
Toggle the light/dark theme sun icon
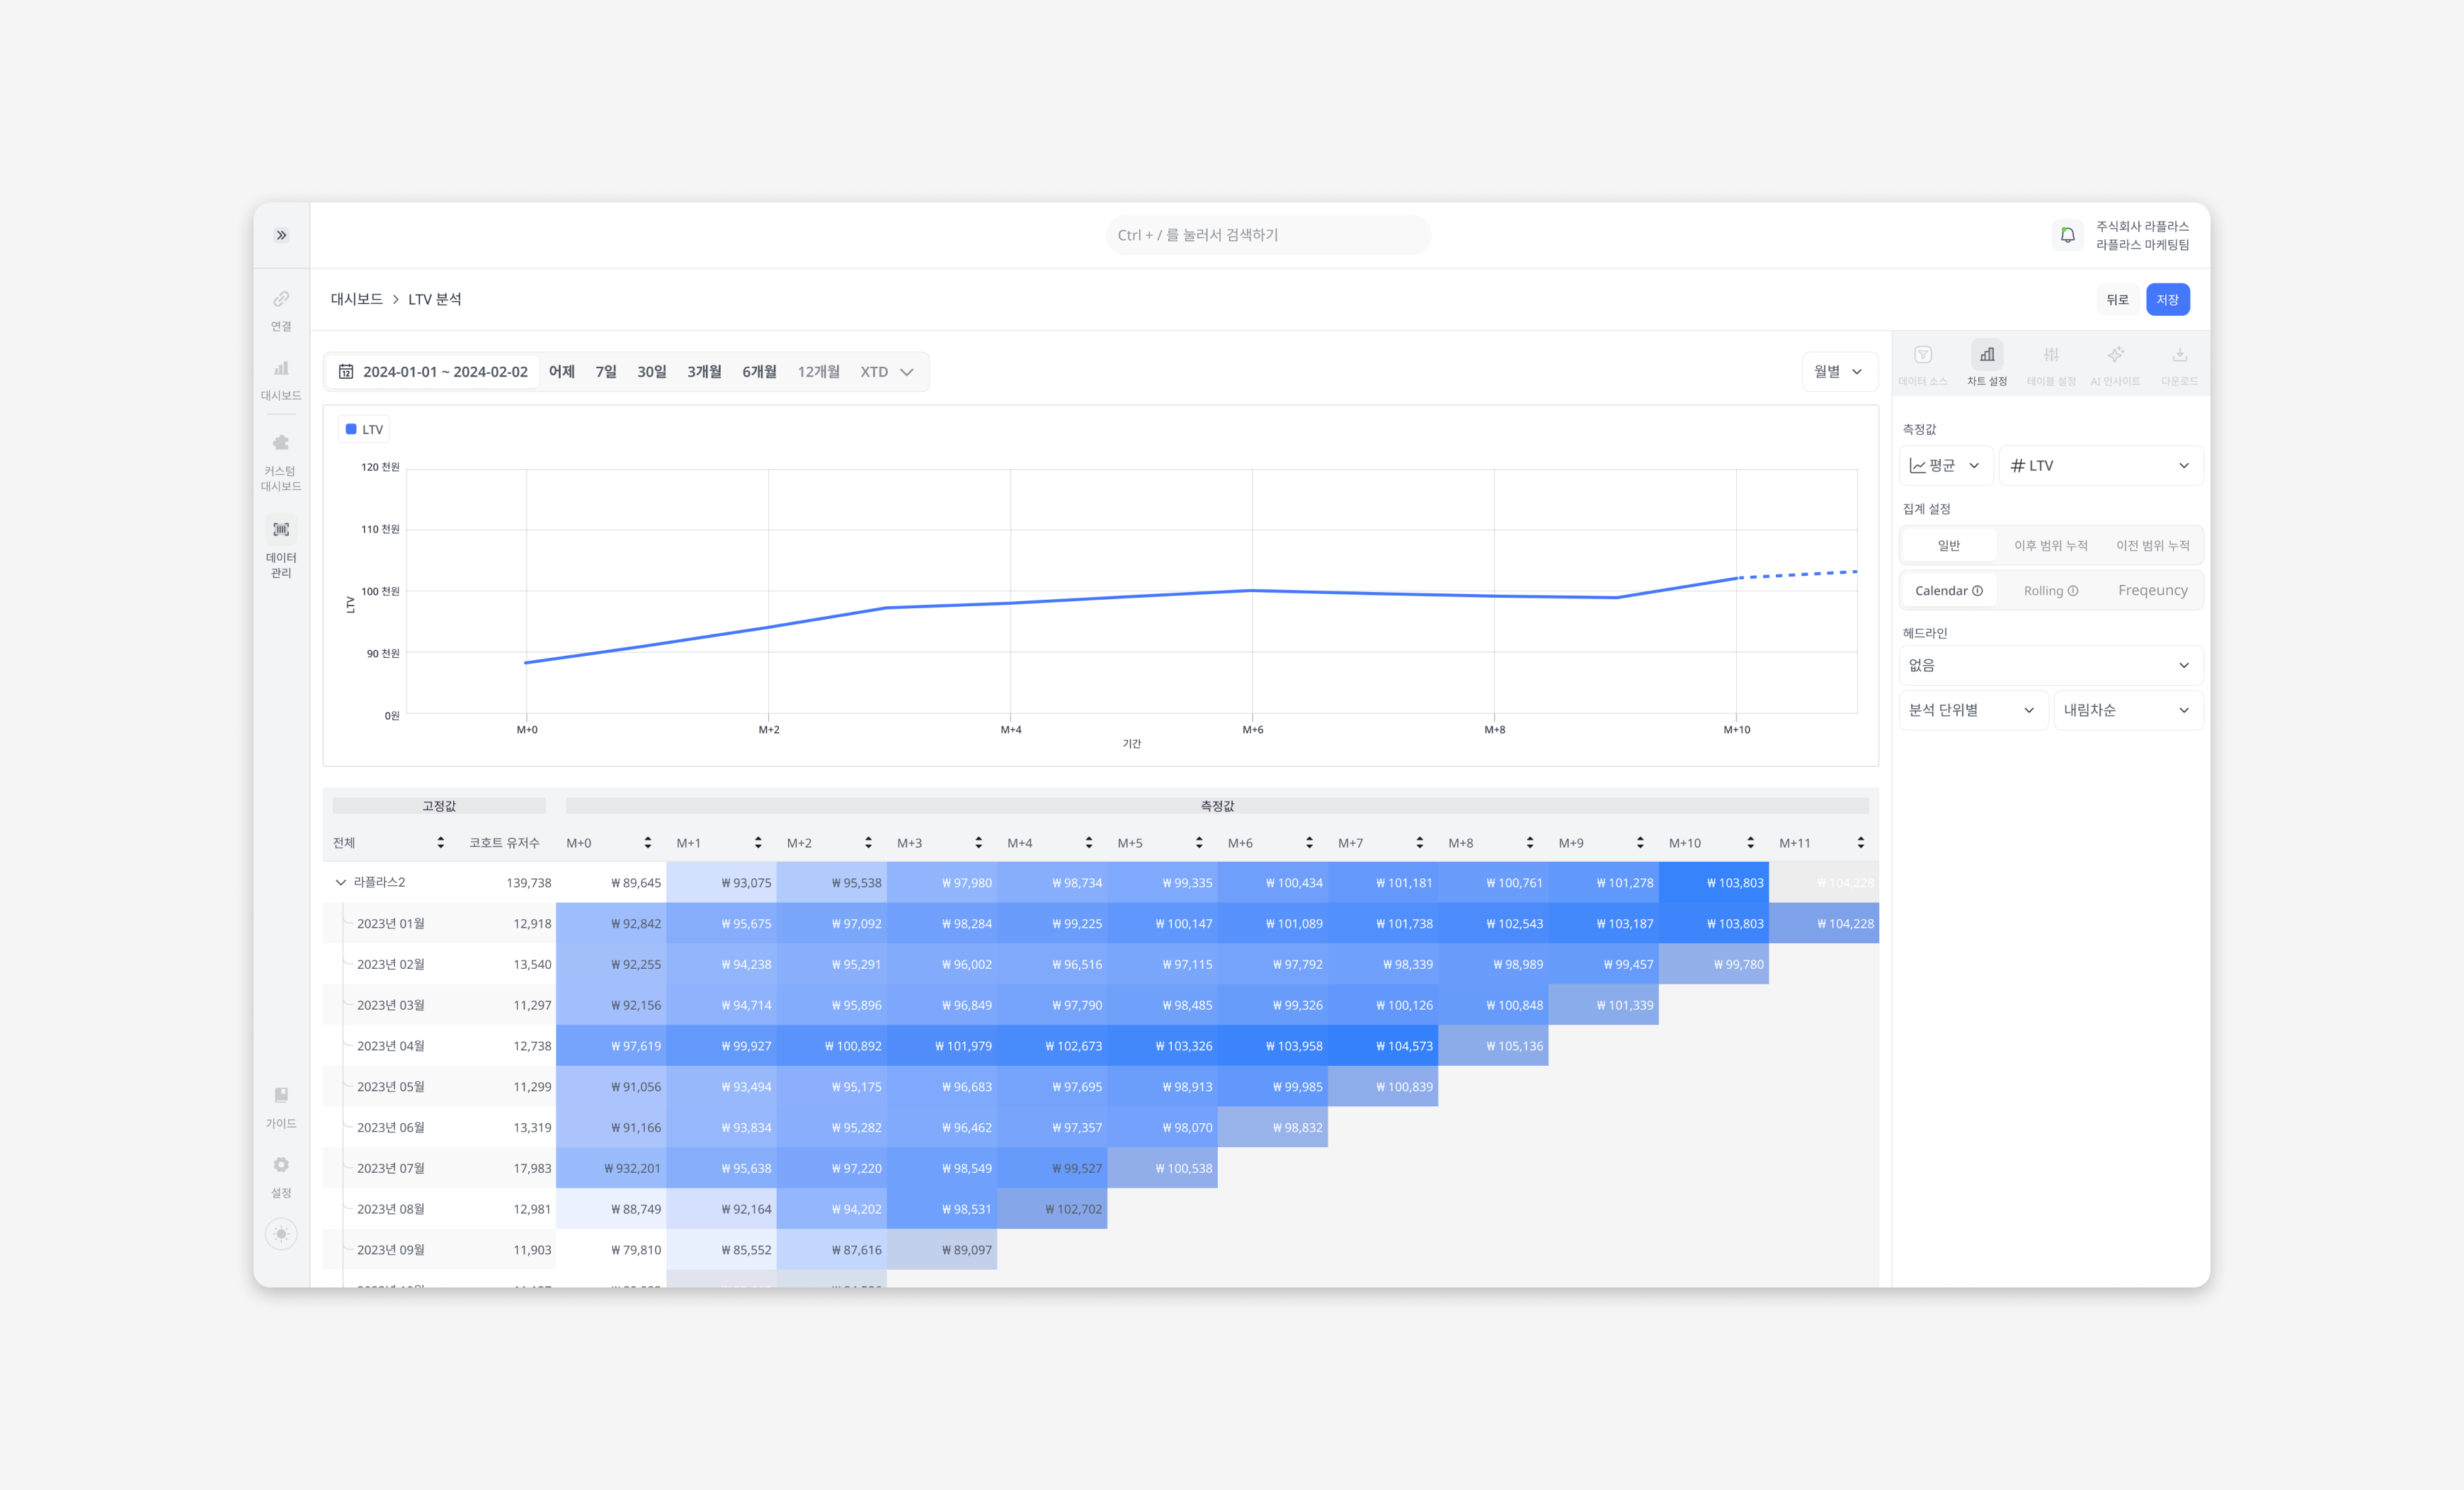[281, 1233]
